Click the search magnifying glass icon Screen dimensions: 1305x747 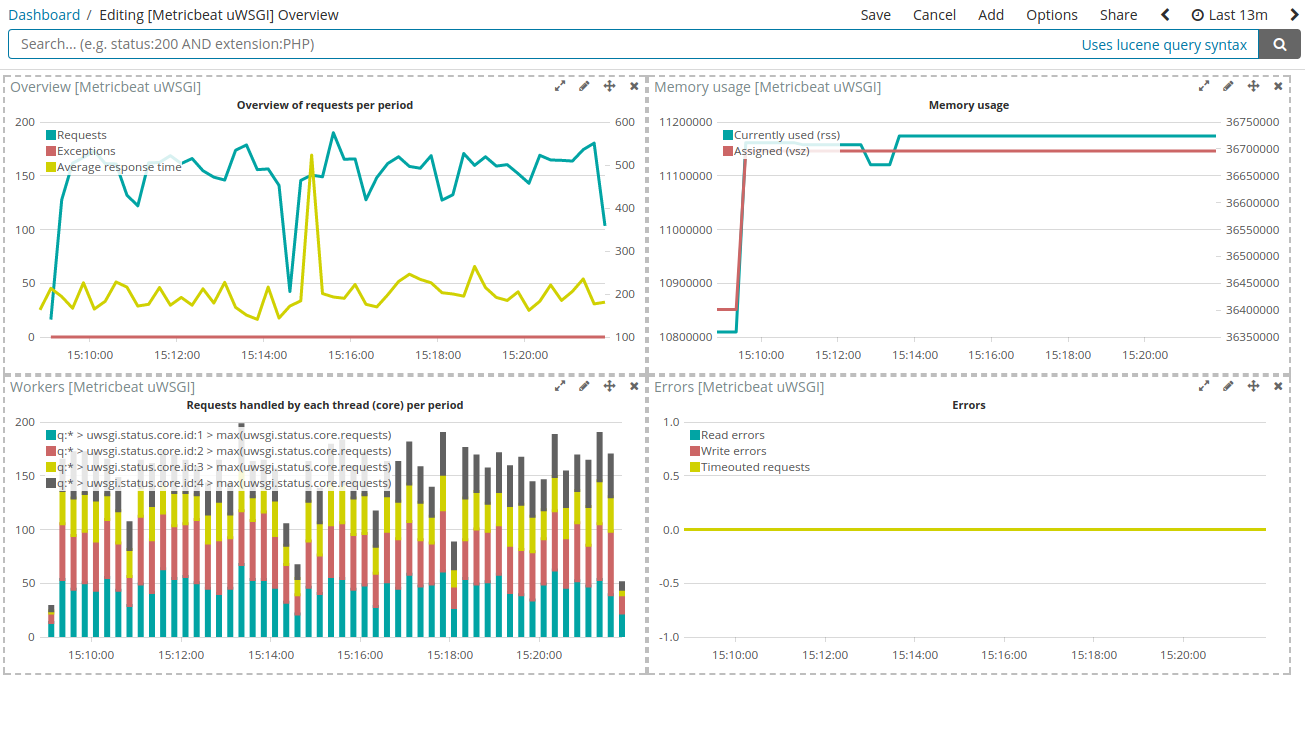1281,44
